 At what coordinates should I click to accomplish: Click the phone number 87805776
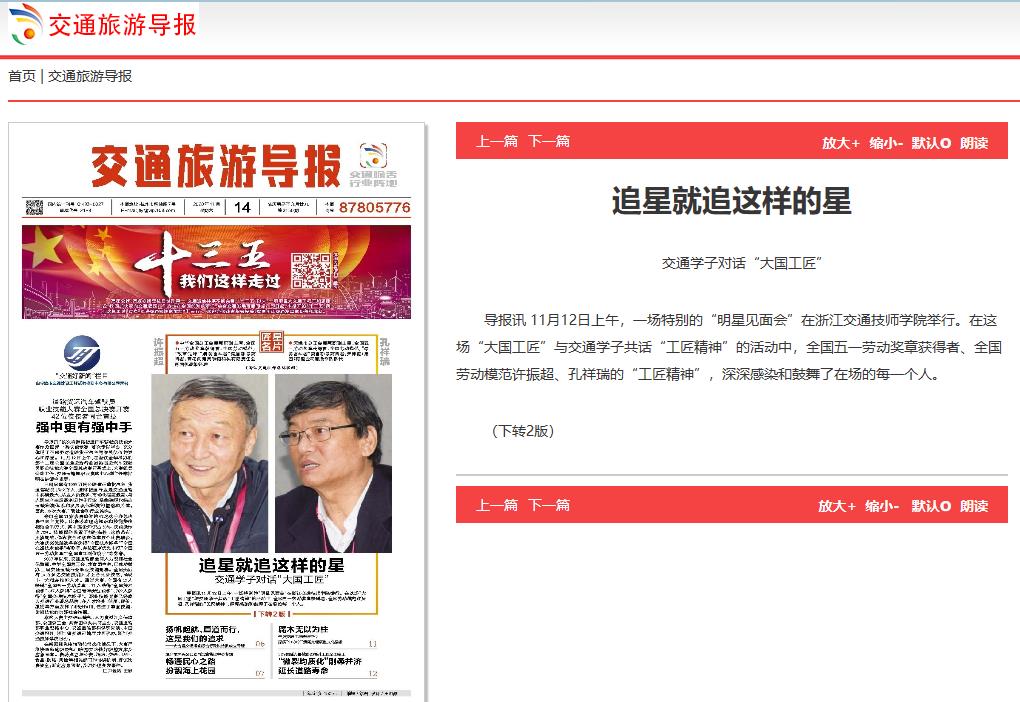point(374,208)
